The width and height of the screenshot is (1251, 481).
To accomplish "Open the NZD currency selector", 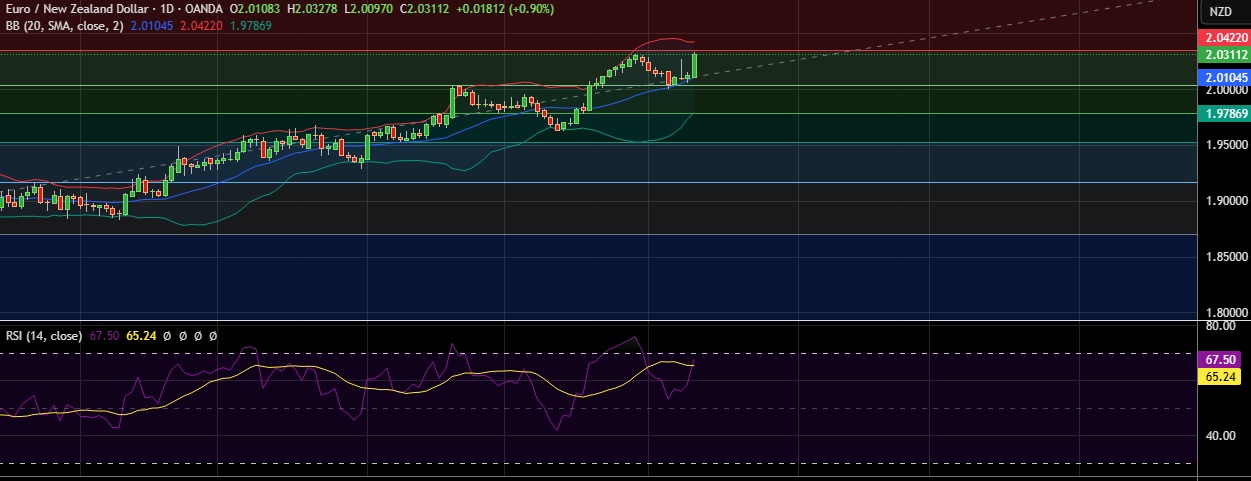I will pos(1220,12).
